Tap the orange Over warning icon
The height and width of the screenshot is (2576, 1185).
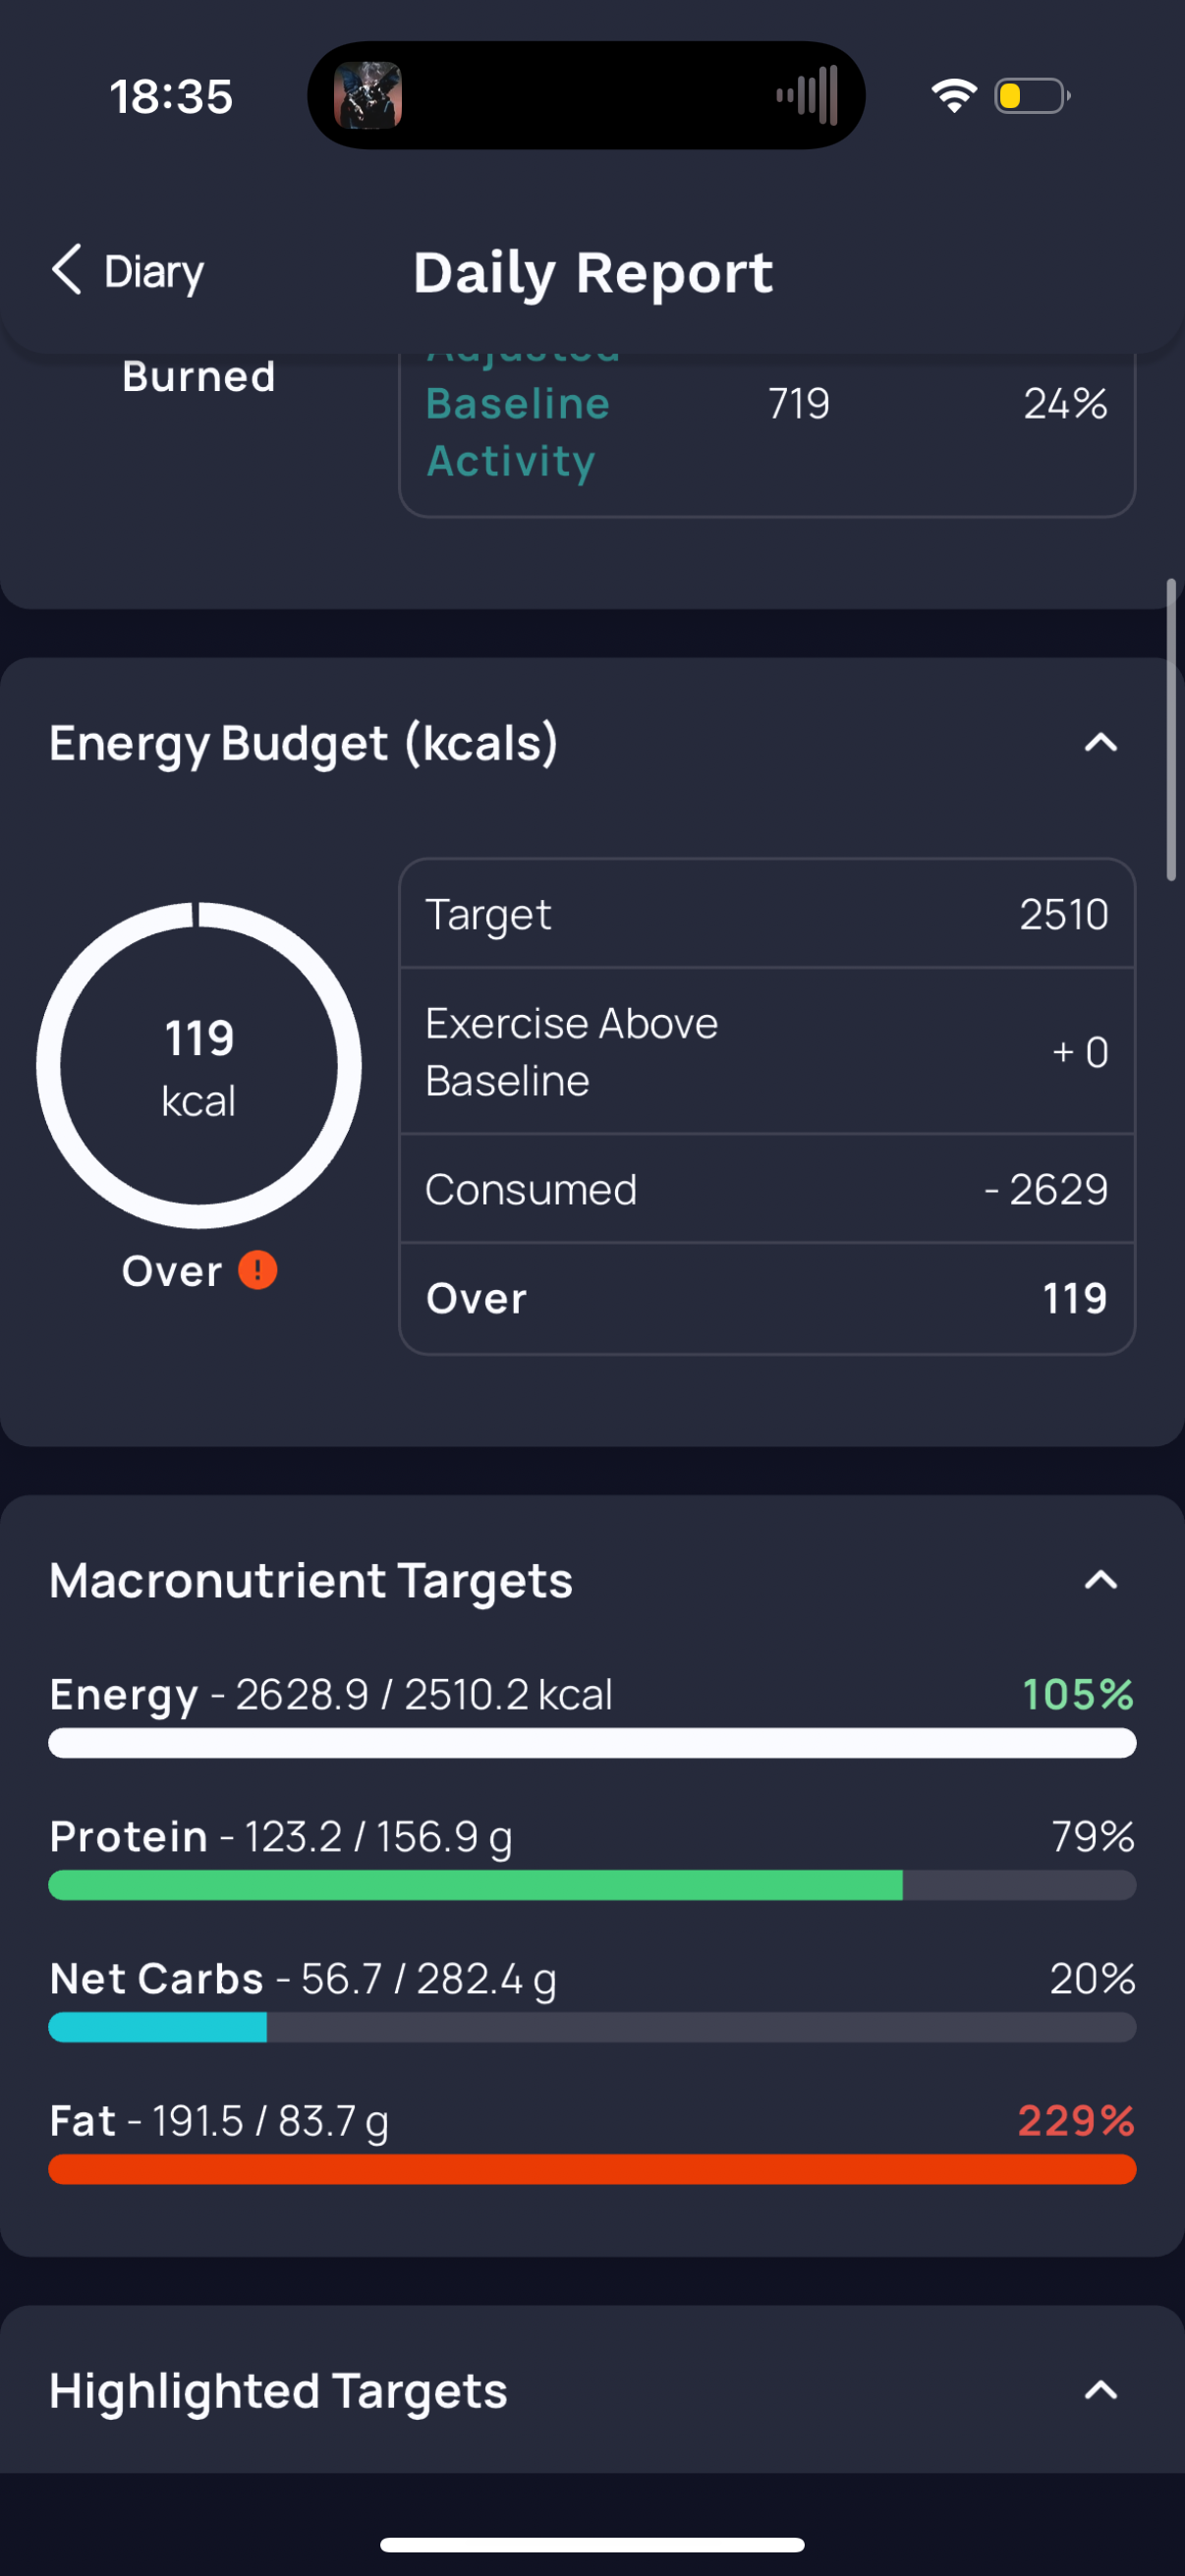click(258, 1270)
